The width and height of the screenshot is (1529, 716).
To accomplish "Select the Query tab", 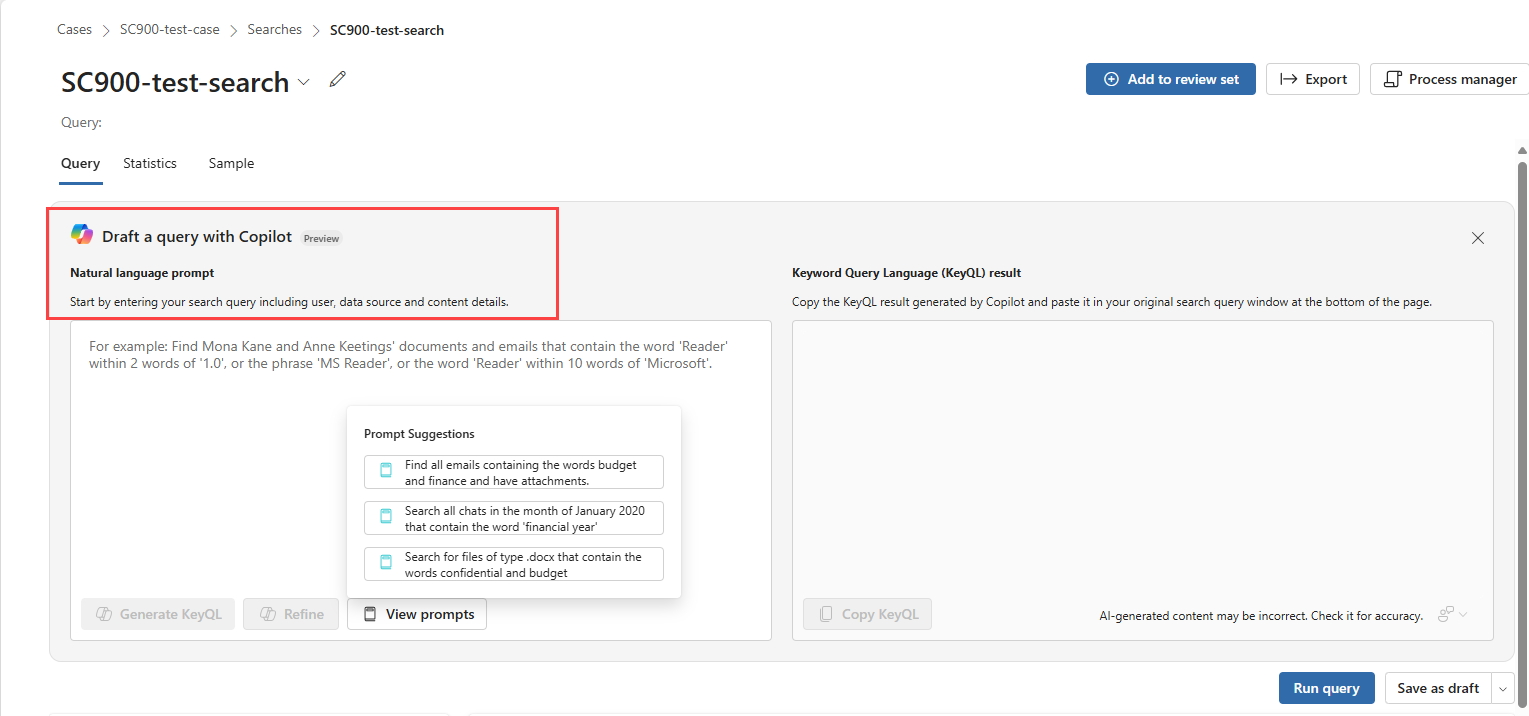I will (x=80, y=163).
